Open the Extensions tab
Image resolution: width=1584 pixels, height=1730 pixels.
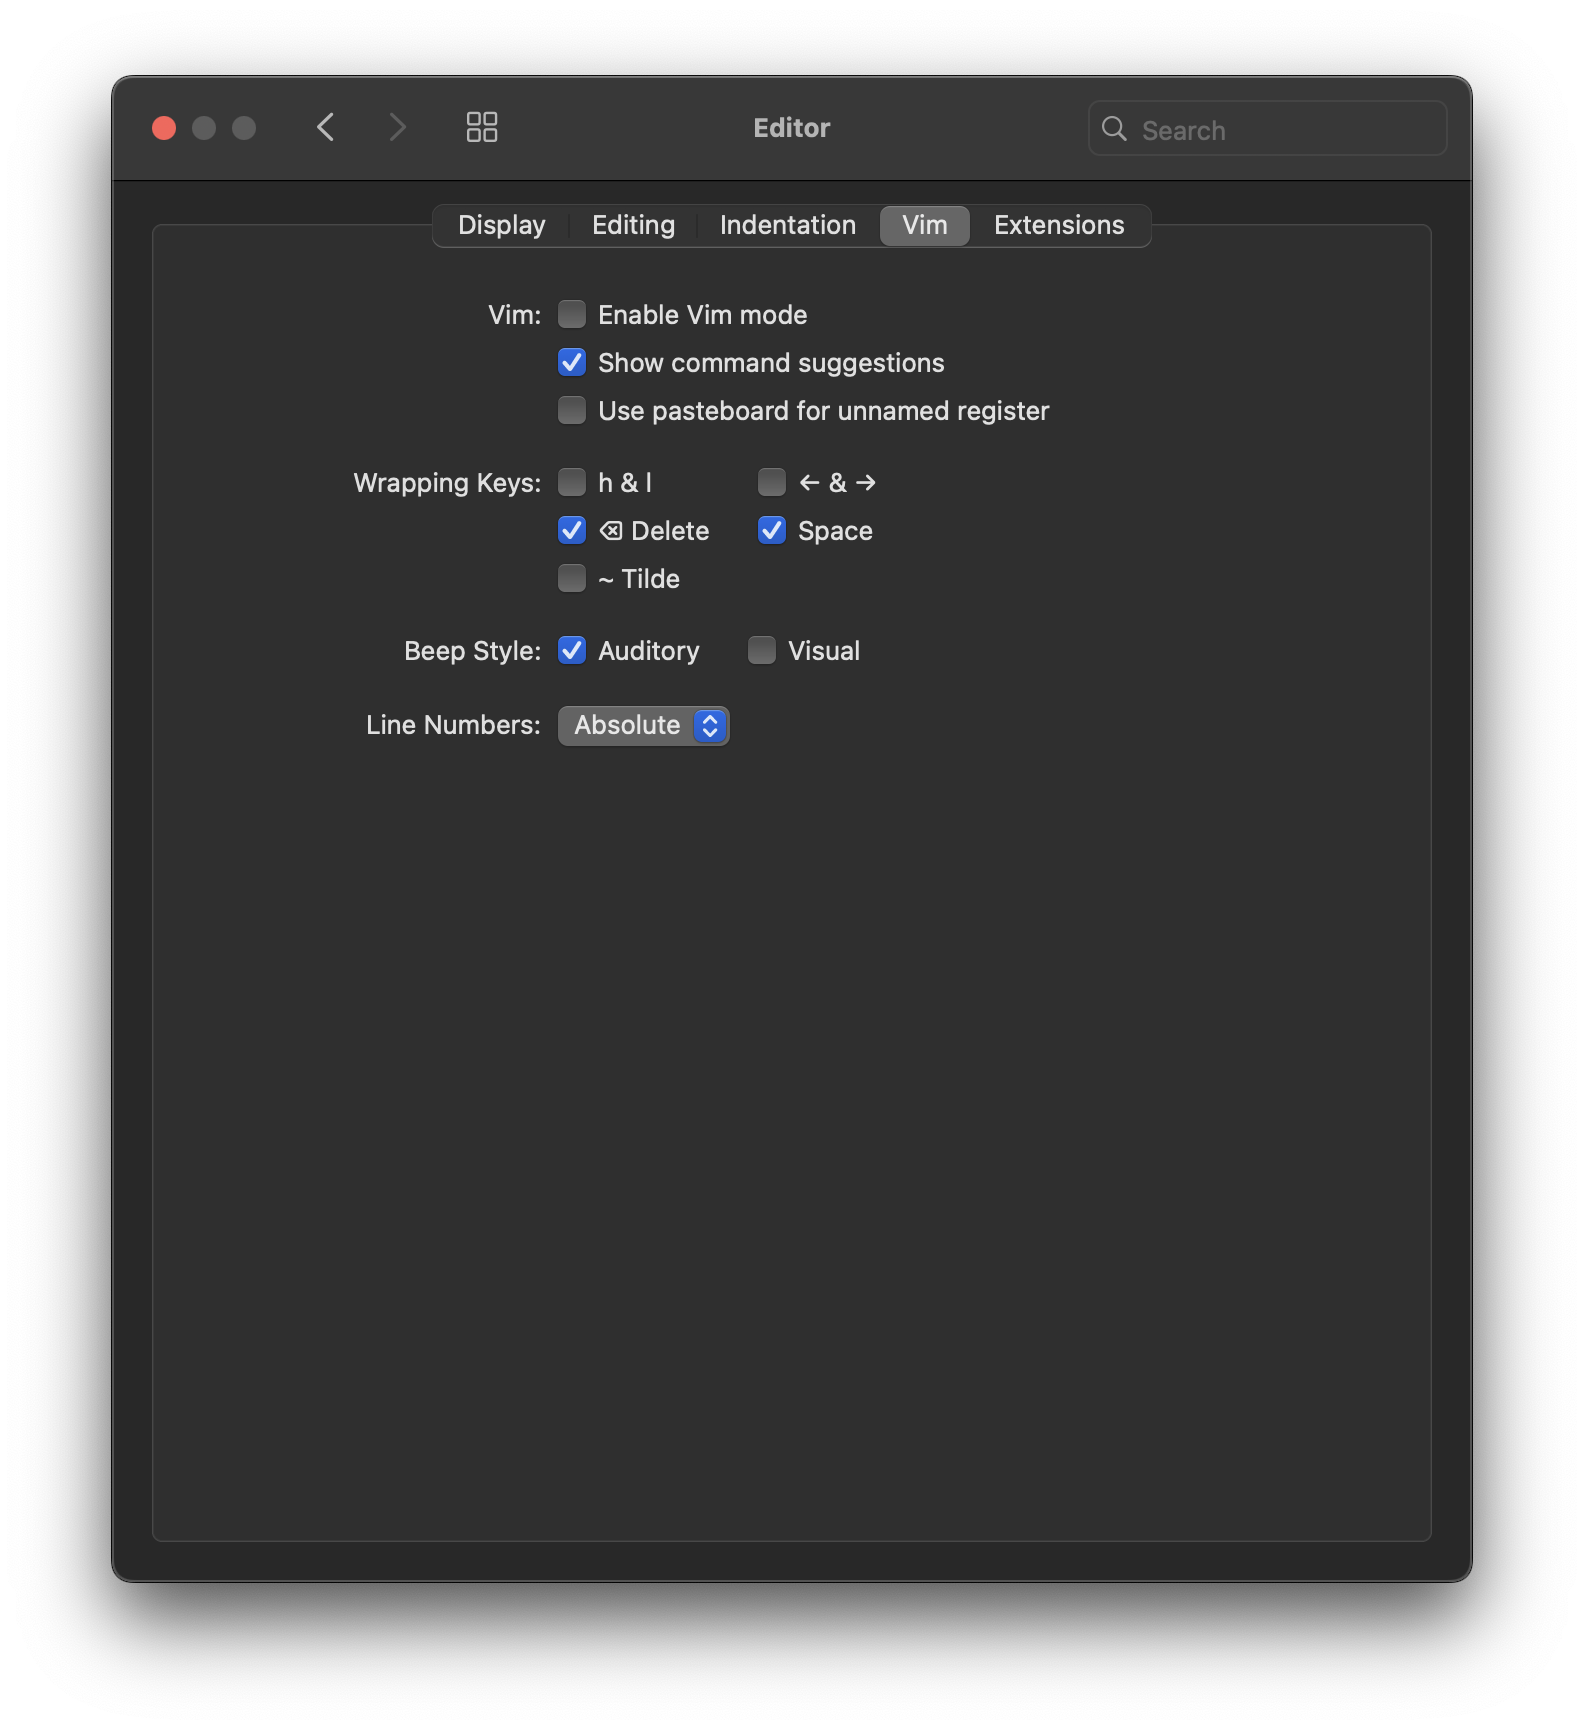tap(1059, 225)
